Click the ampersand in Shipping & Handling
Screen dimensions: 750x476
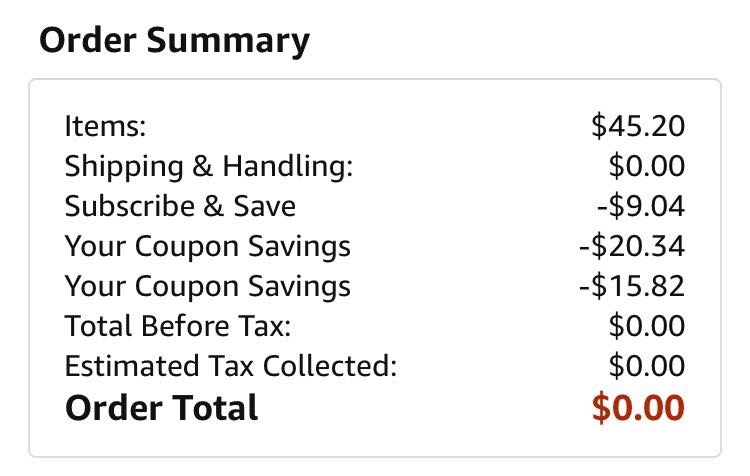203,166
